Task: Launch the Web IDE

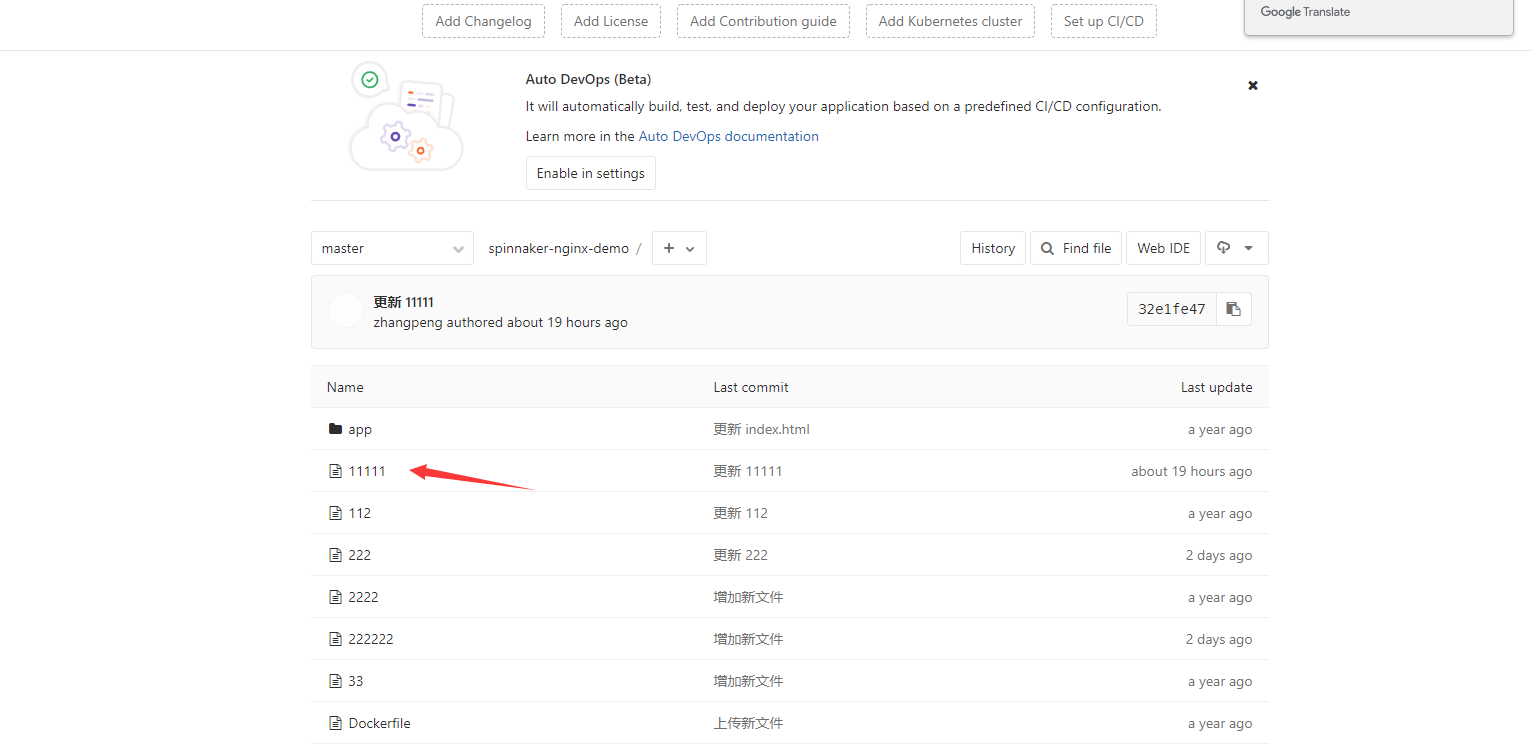Action: (1163, 248)
